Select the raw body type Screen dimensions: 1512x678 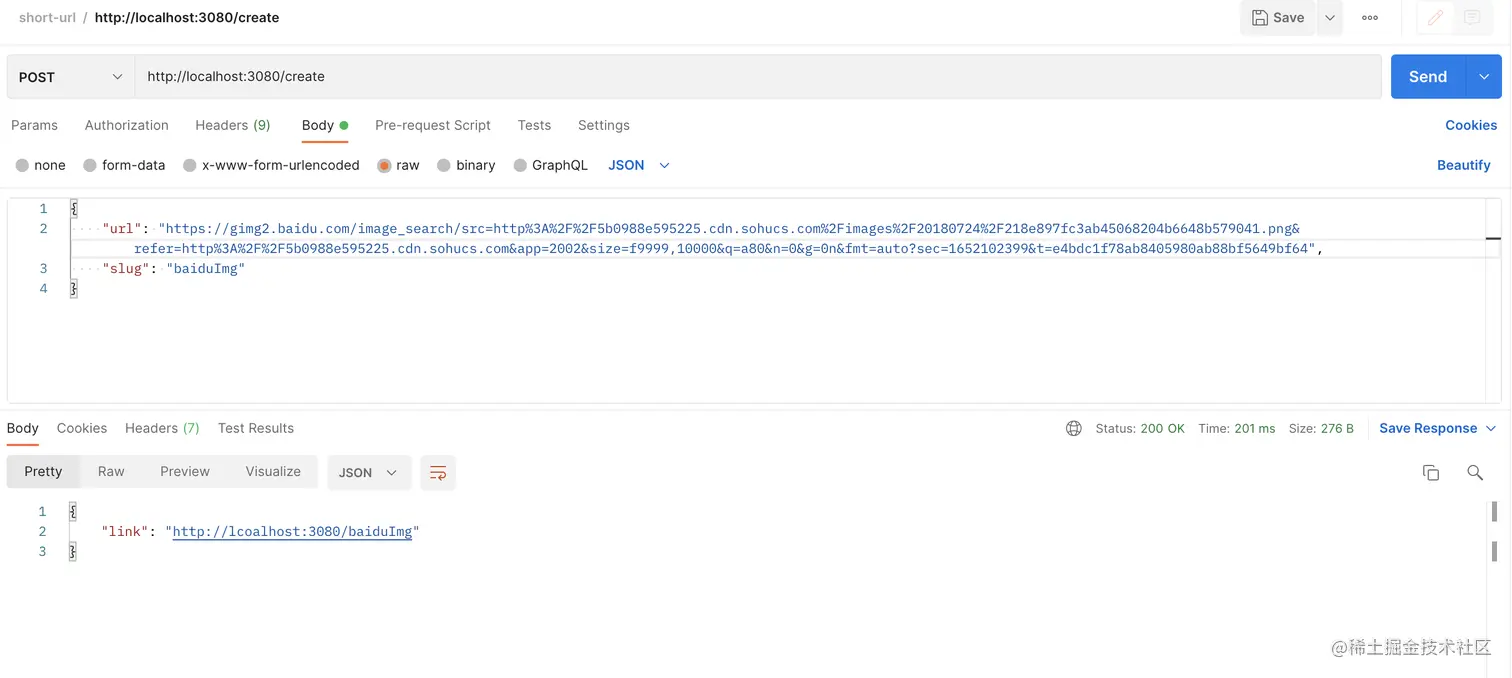point(399,165)
